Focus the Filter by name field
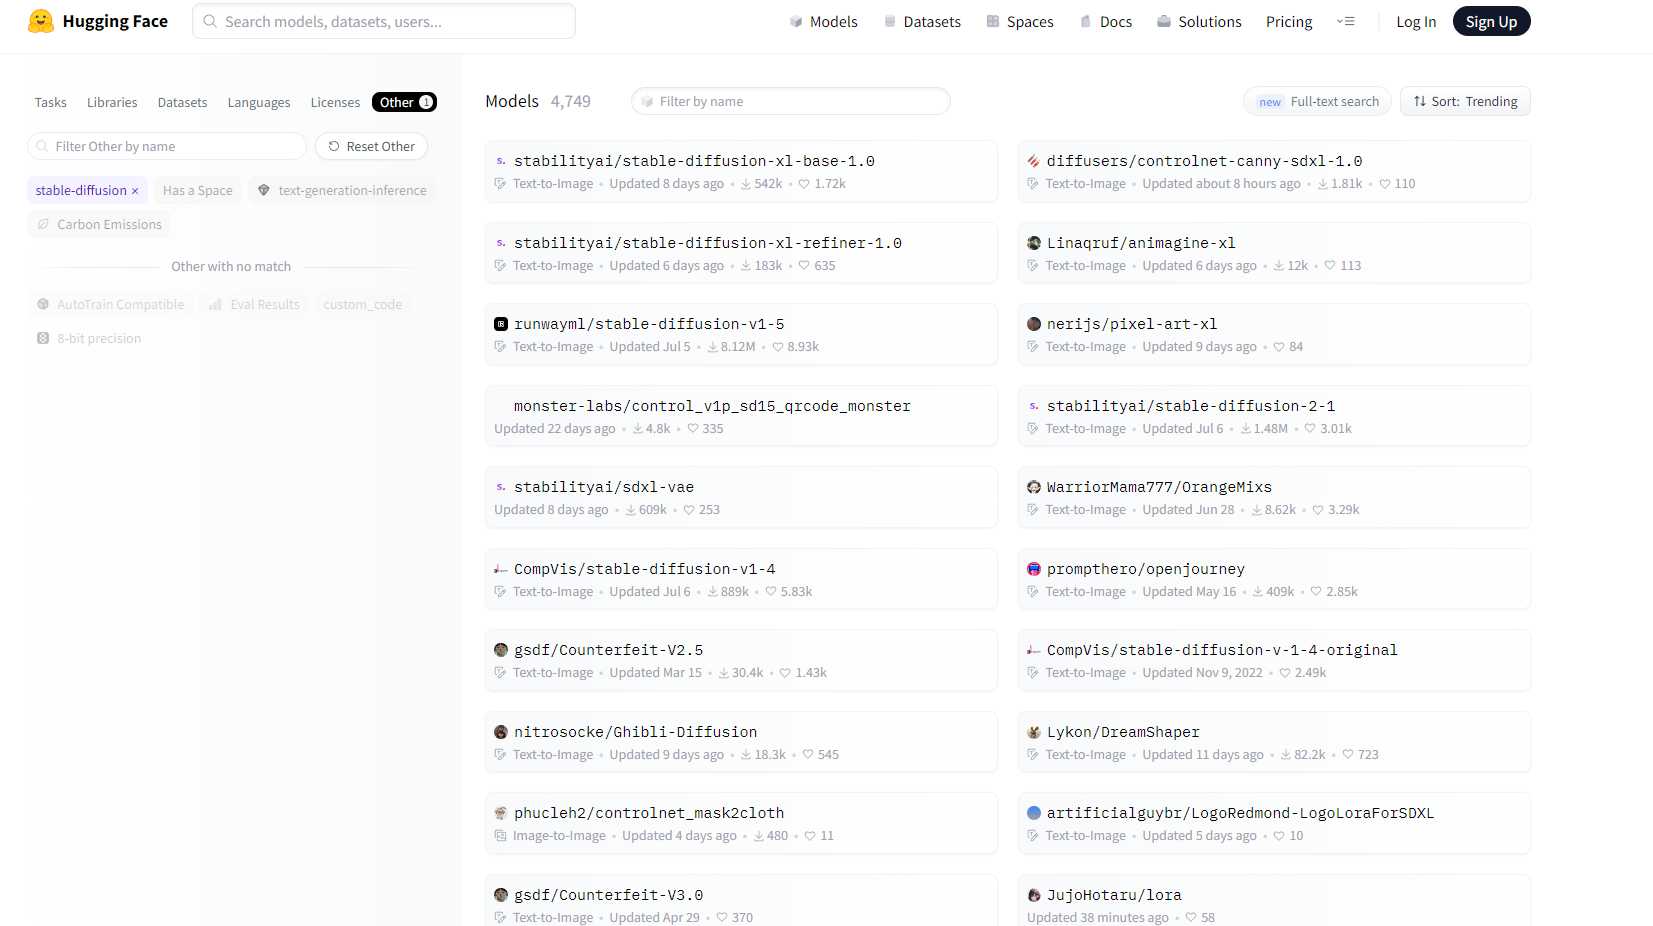This screenshot has width=1653, height=926. pos(790,101)
